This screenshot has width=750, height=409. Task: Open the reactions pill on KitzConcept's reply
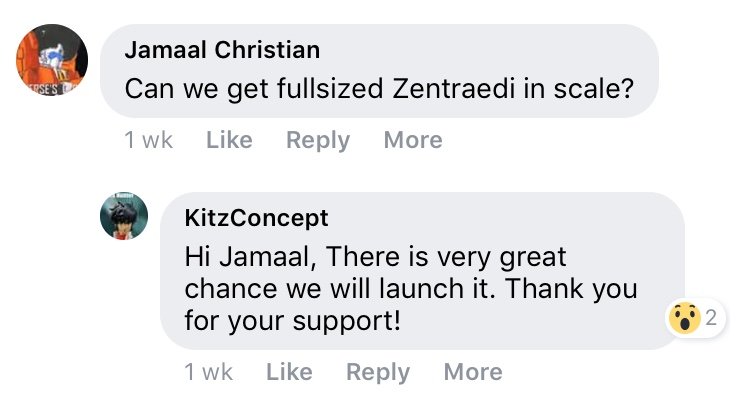(695, 318)
